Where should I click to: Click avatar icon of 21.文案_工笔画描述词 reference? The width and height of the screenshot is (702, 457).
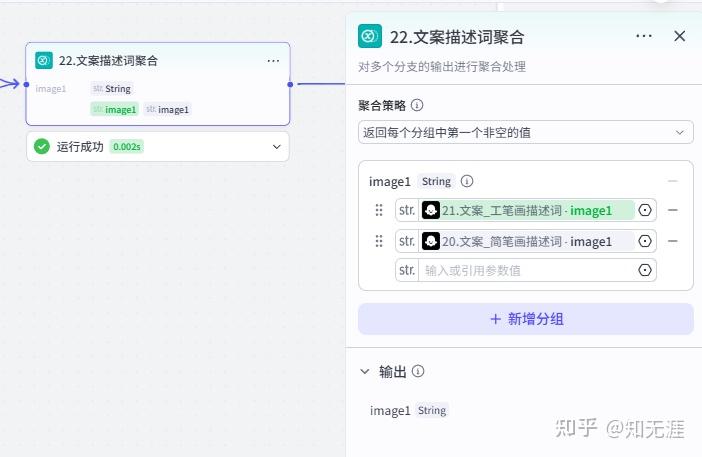tap(431, 210)
